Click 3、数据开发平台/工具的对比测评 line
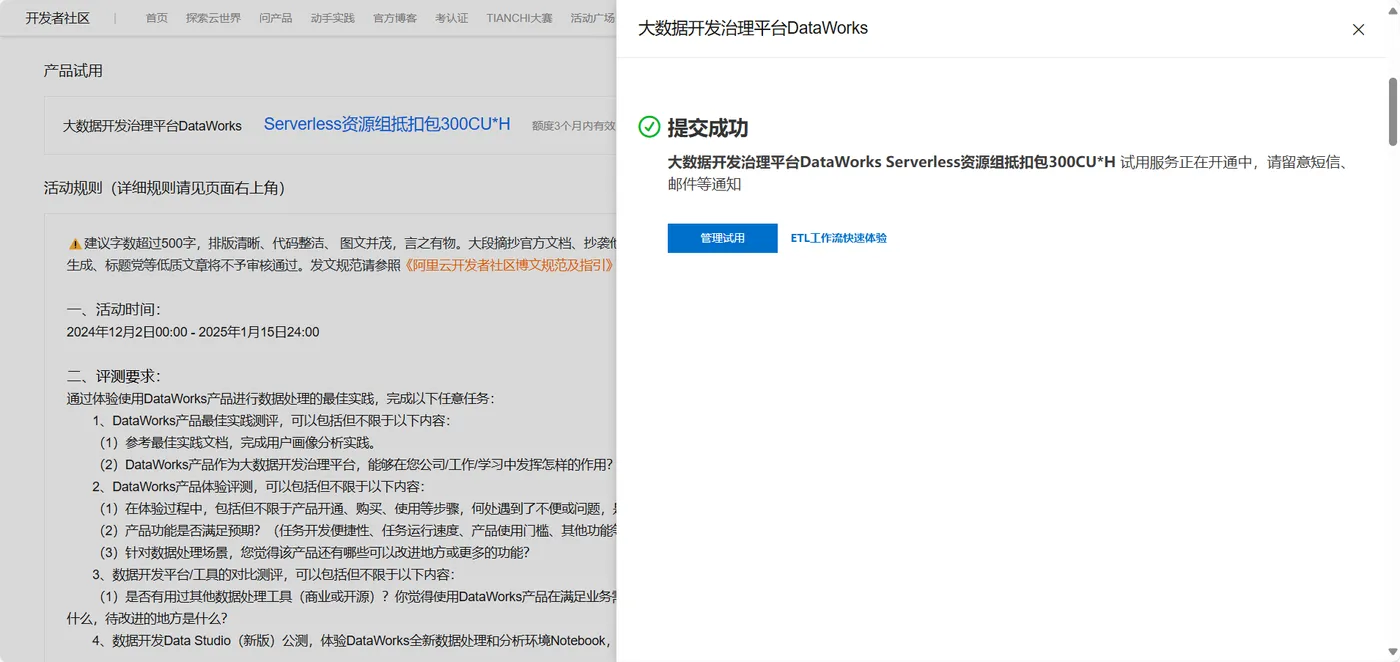The height and width of the screenshot is (662, 1400). click(273, 574)
